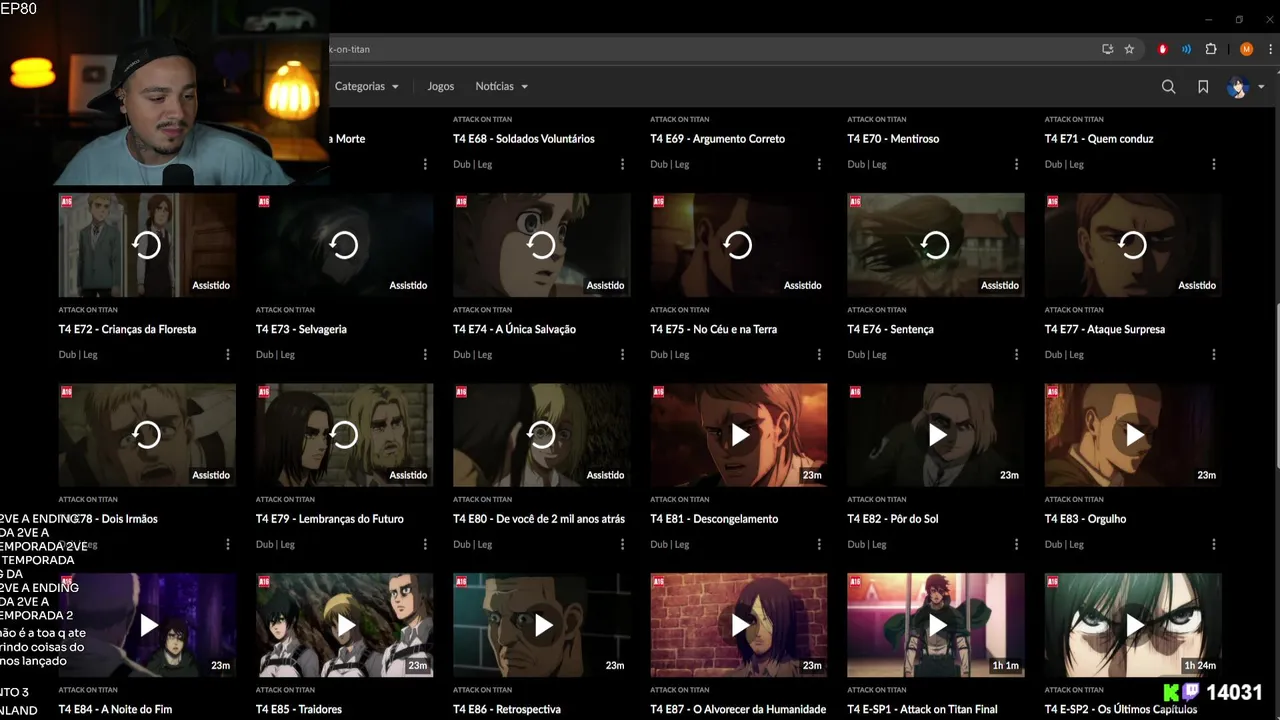Open the watchlist bookmark icon
The image size is (1280, 720).
pyautogui.click(x=1203, y=87)
